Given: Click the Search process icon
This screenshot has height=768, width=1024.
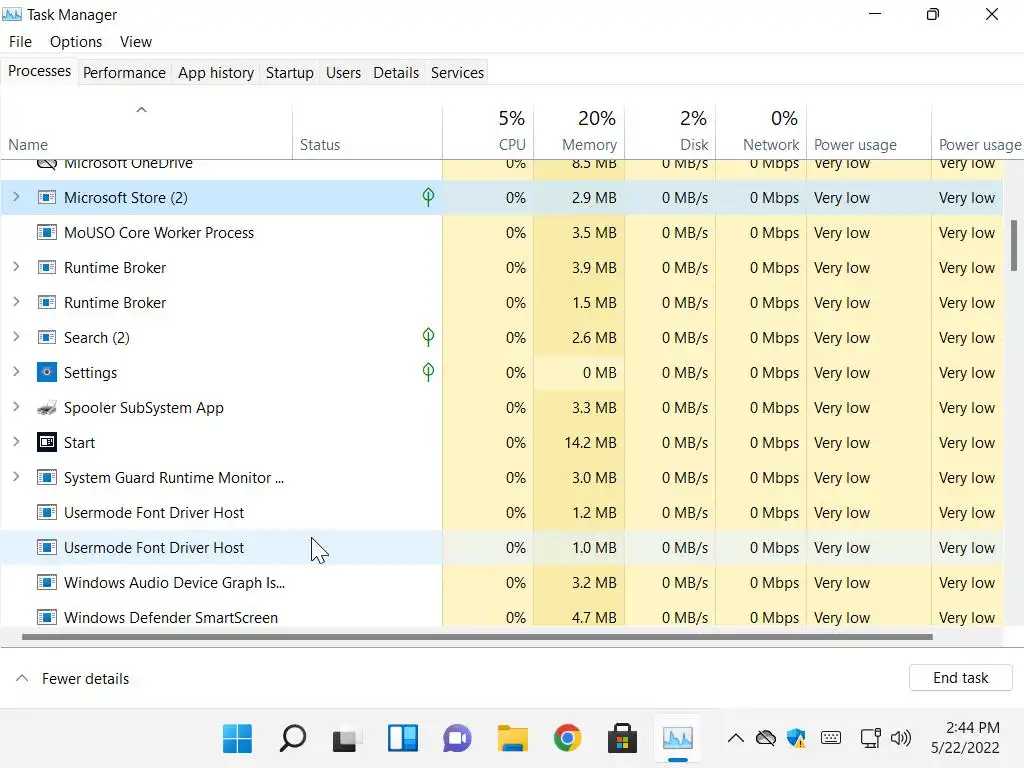Looking at the screenshot, I should (46, 338).
